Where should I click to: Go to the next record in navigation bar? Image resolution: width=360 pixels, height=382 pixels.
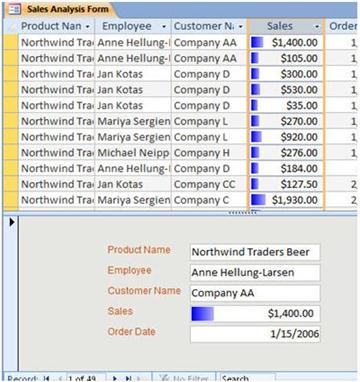pyautogui.click(x=114, y=378)
